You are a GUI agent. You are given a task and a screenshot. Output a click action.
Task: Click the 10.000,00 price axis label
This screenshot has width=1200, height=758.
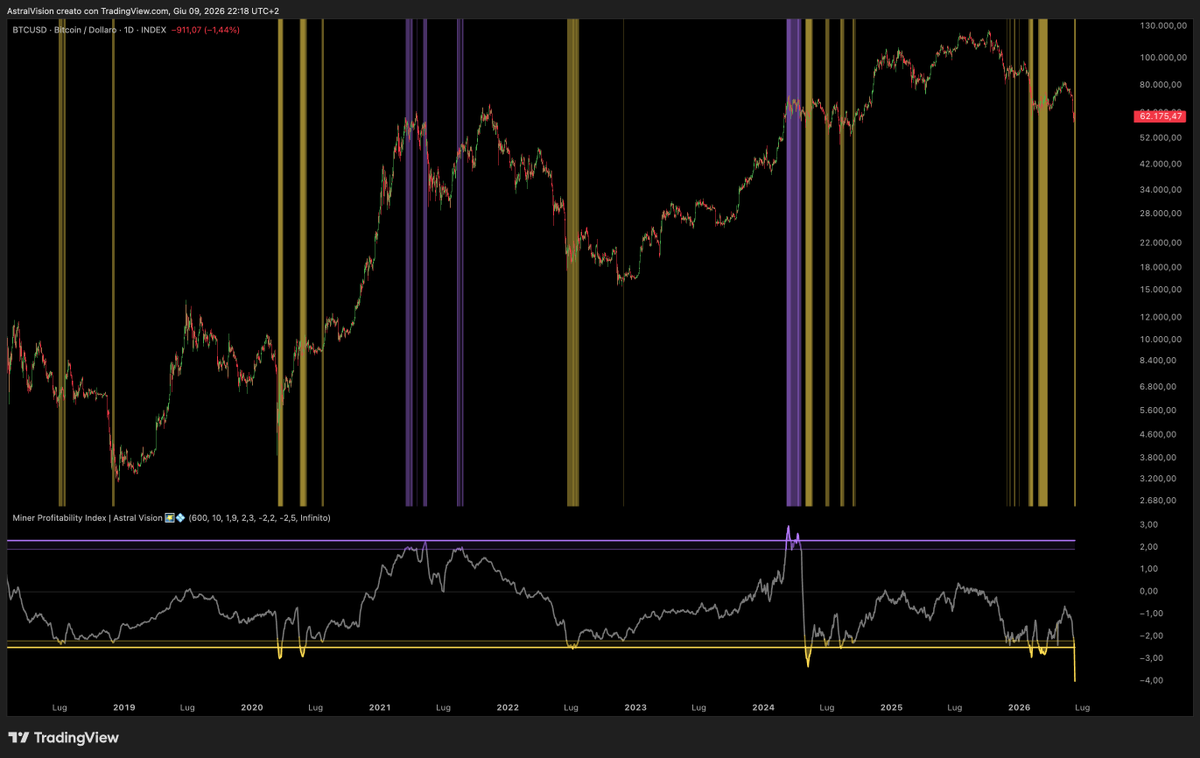point(1162,340)
